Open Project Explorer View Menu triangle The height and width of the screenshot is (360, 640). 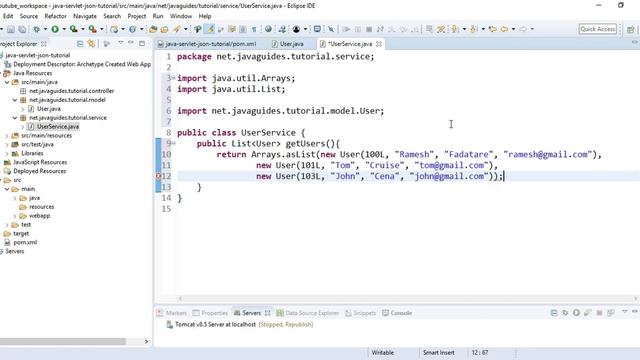click(120, 43)
